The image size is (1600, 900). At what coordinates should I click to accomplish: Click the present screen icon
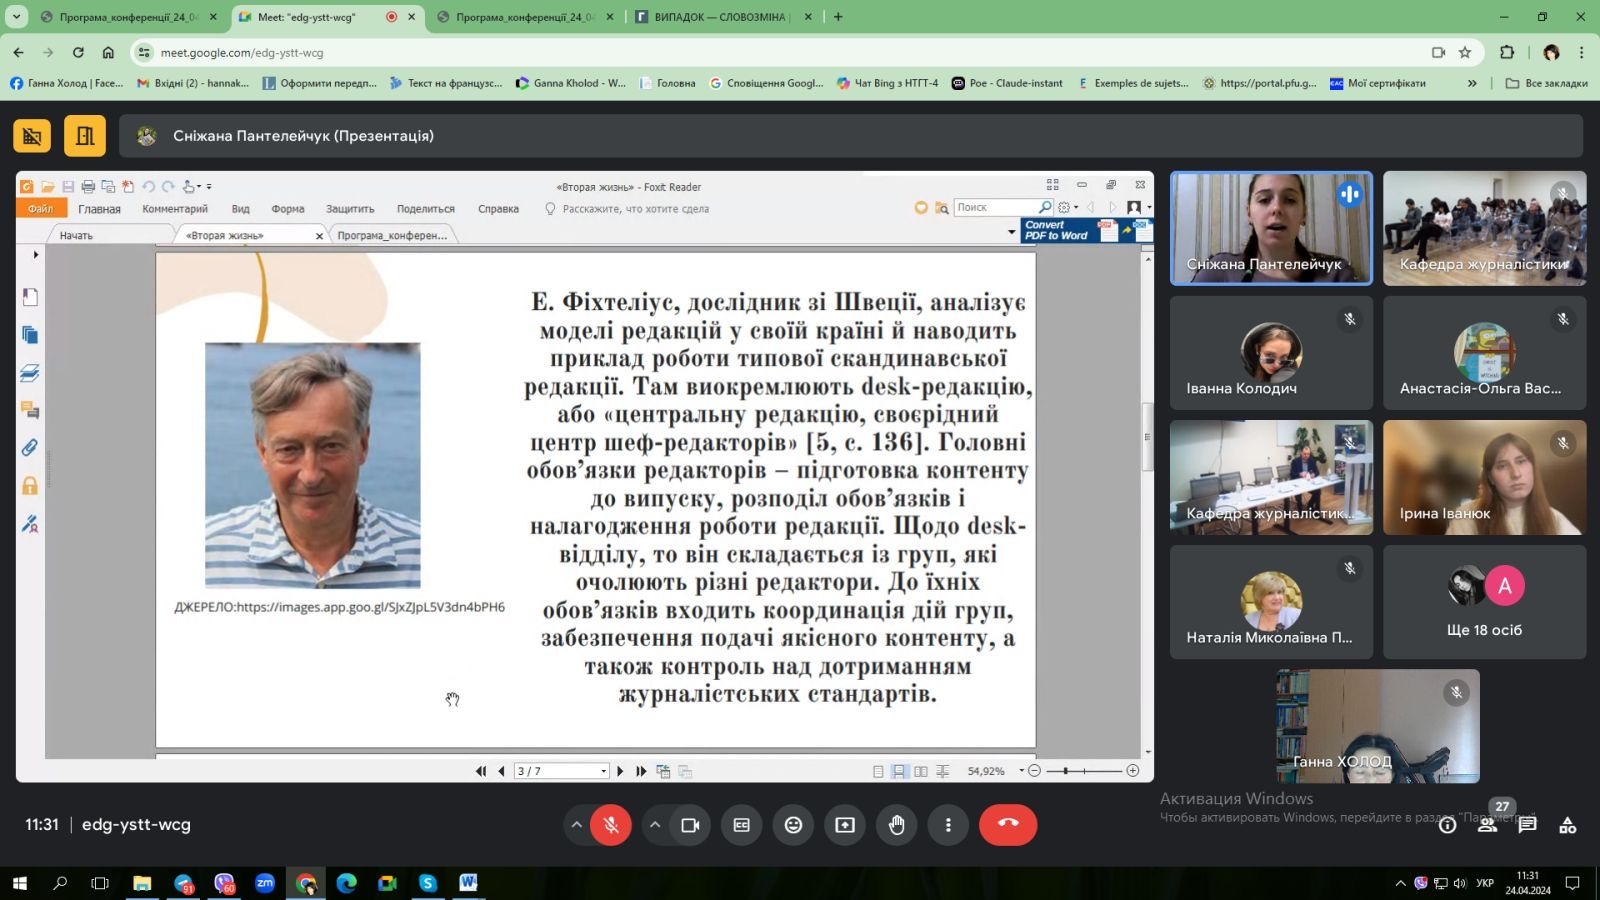pos(845,825)
